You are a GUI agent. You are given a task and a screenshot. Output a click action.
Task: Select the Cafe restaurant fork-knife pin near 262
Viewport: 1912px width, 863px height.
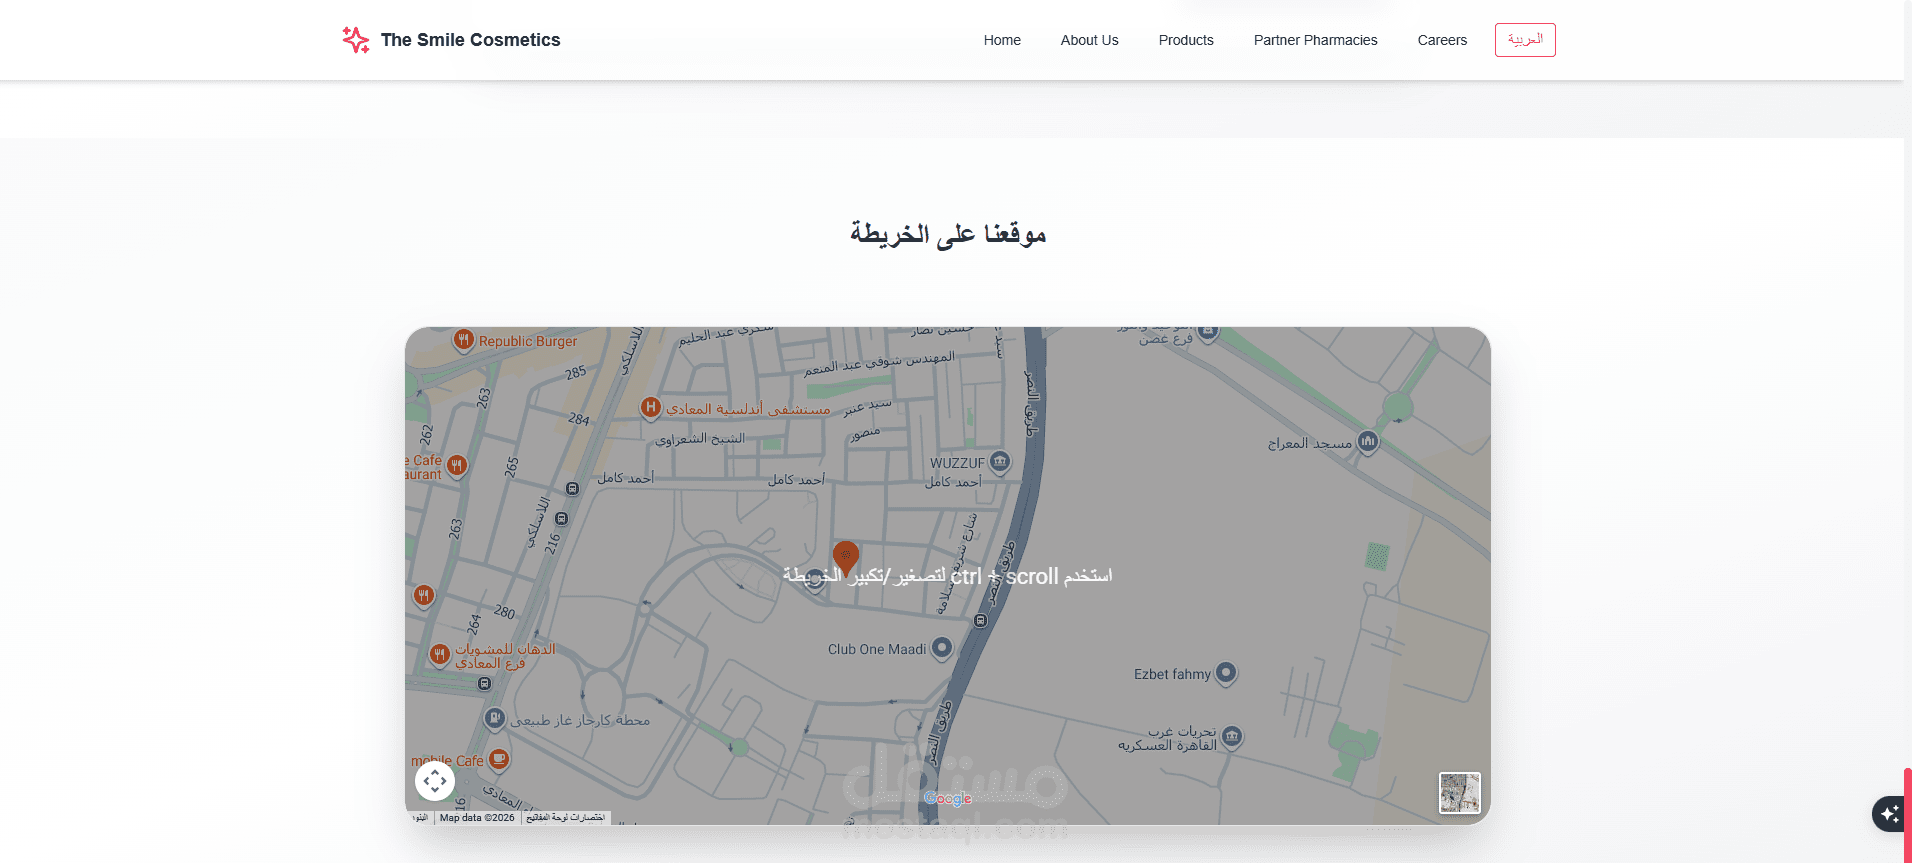457,465
